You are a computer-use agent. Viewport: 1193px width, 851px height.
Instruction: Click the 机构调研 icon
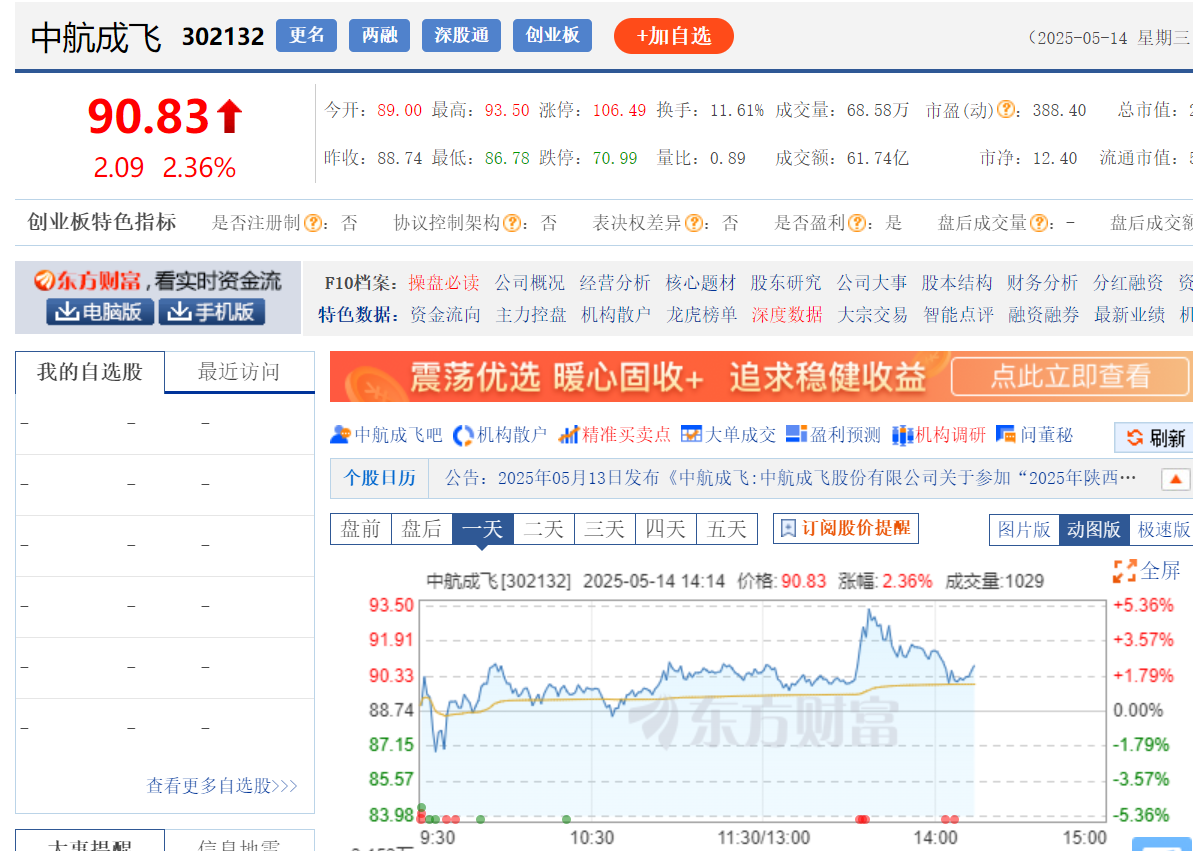[x=902, y=435]
